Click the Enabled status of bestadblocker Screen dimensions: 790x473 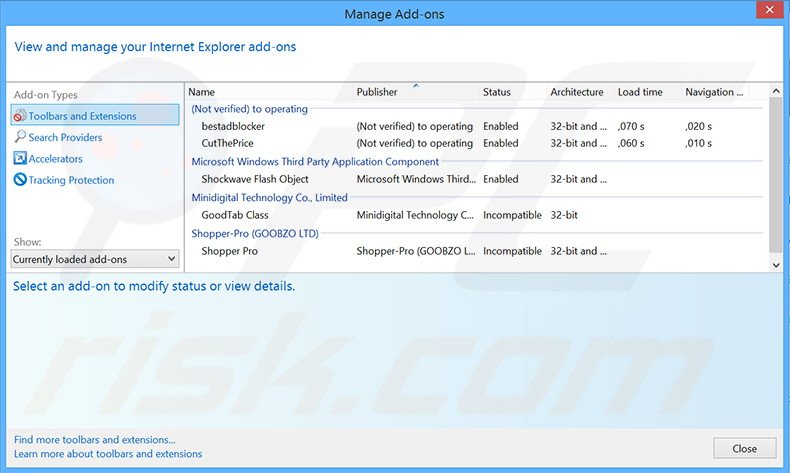point(500,126)
